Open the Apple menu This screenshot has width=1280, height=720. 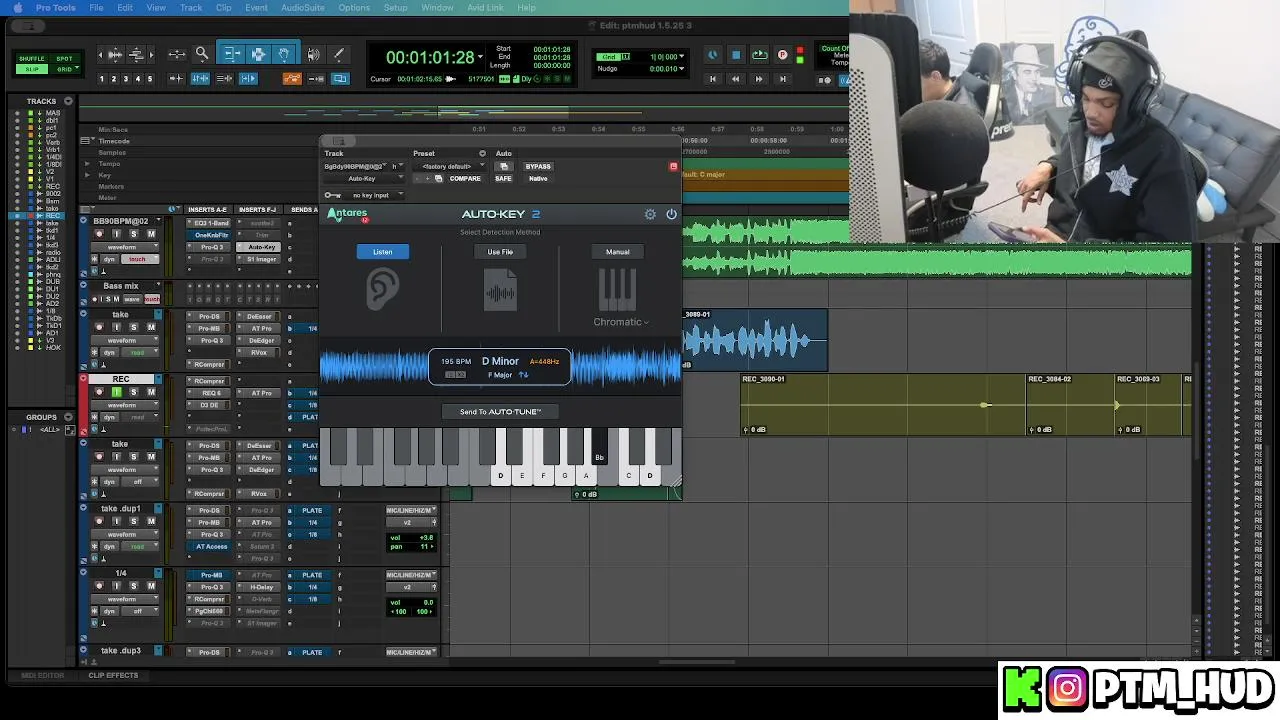[x=17, y=7]
